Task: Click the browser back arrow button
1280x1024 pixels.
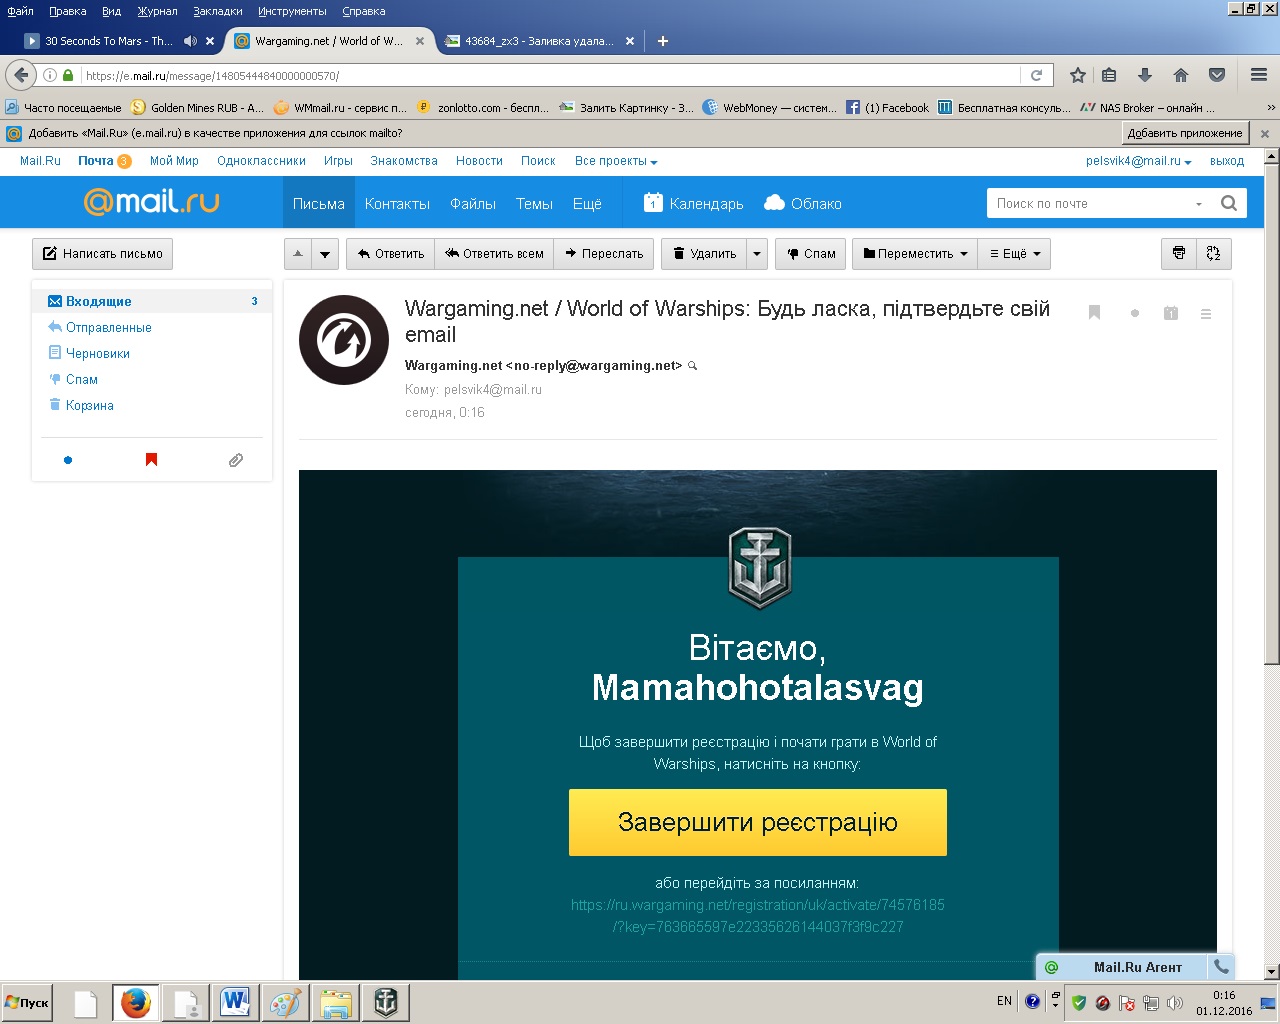Action: [x=21, y=75]
